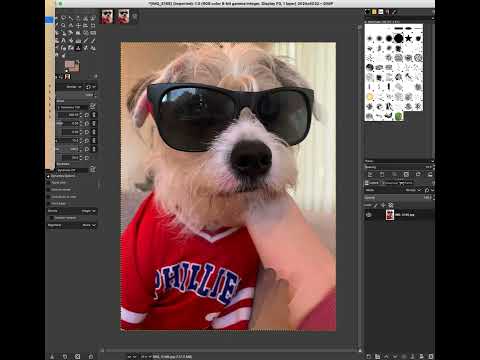This screenshot has height=360, width=480.
Task: Enable Smooth stroke option
Action: 49,190
